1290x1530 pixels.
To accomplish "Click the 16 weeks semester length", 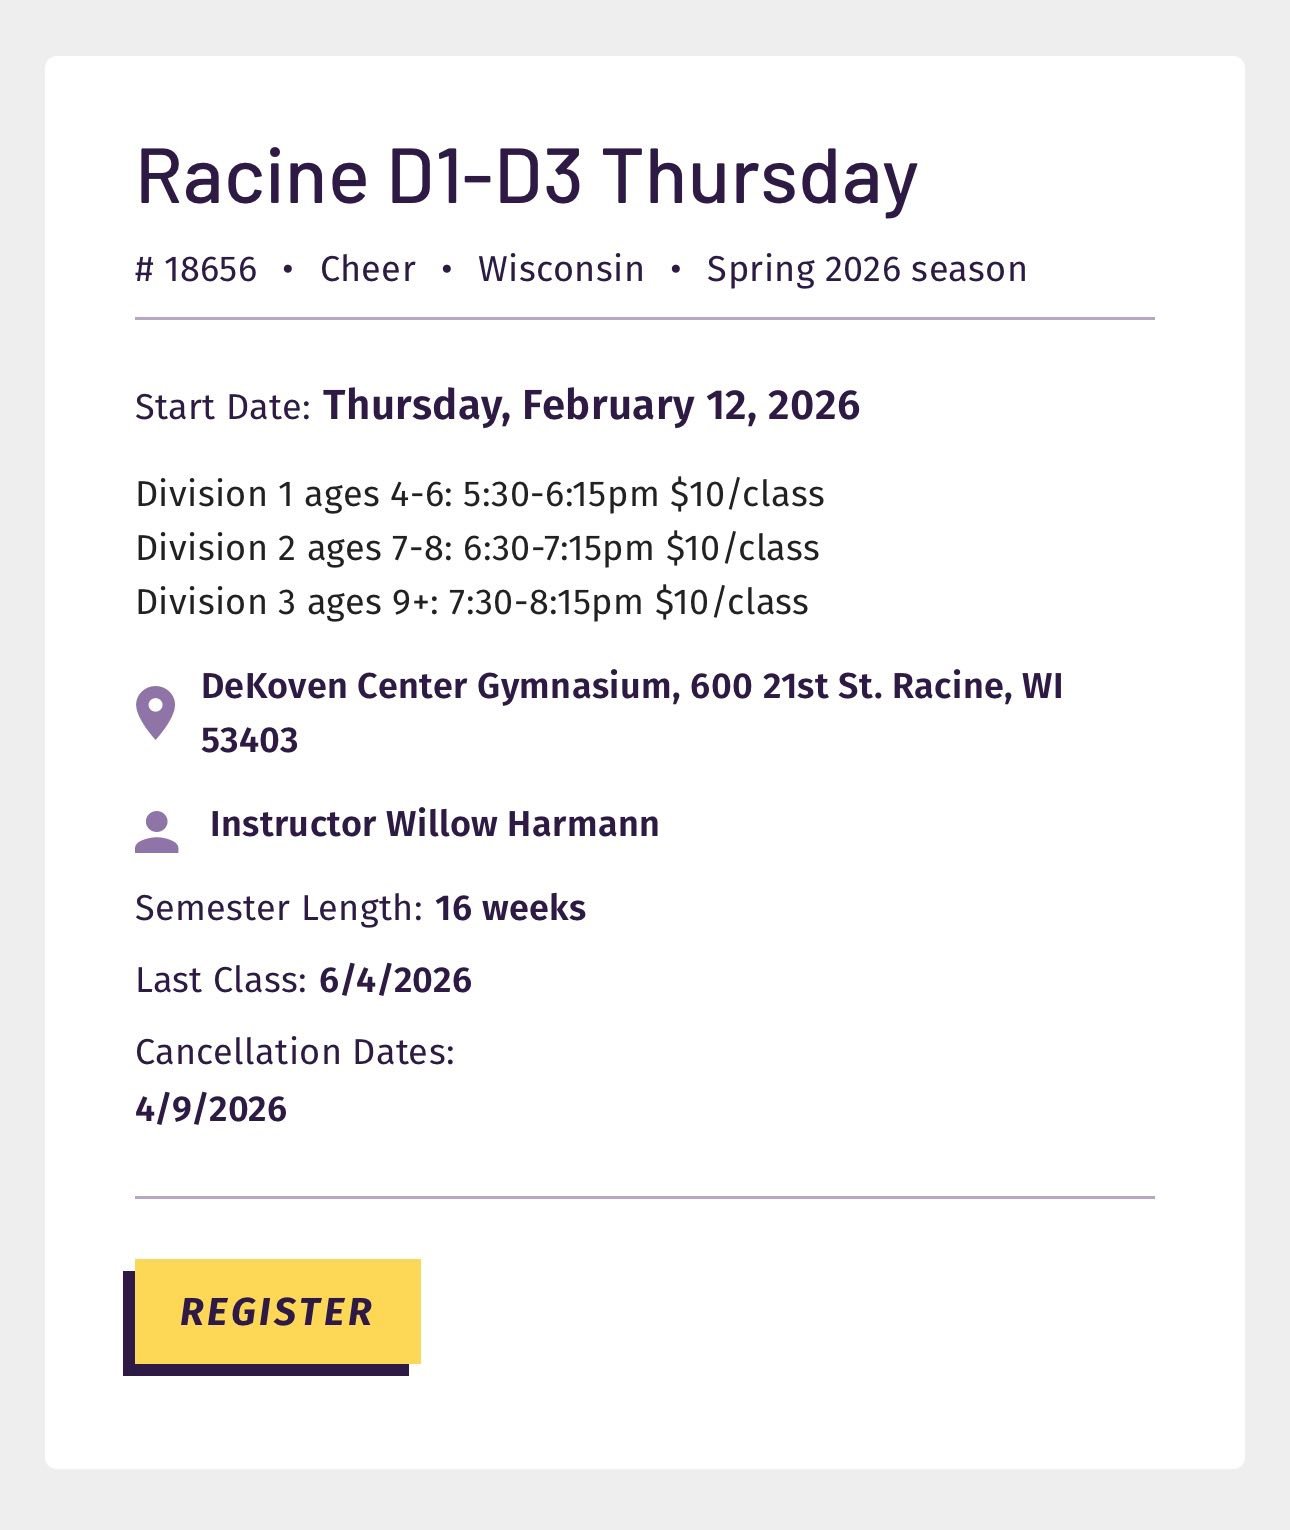I will (510, 908).
